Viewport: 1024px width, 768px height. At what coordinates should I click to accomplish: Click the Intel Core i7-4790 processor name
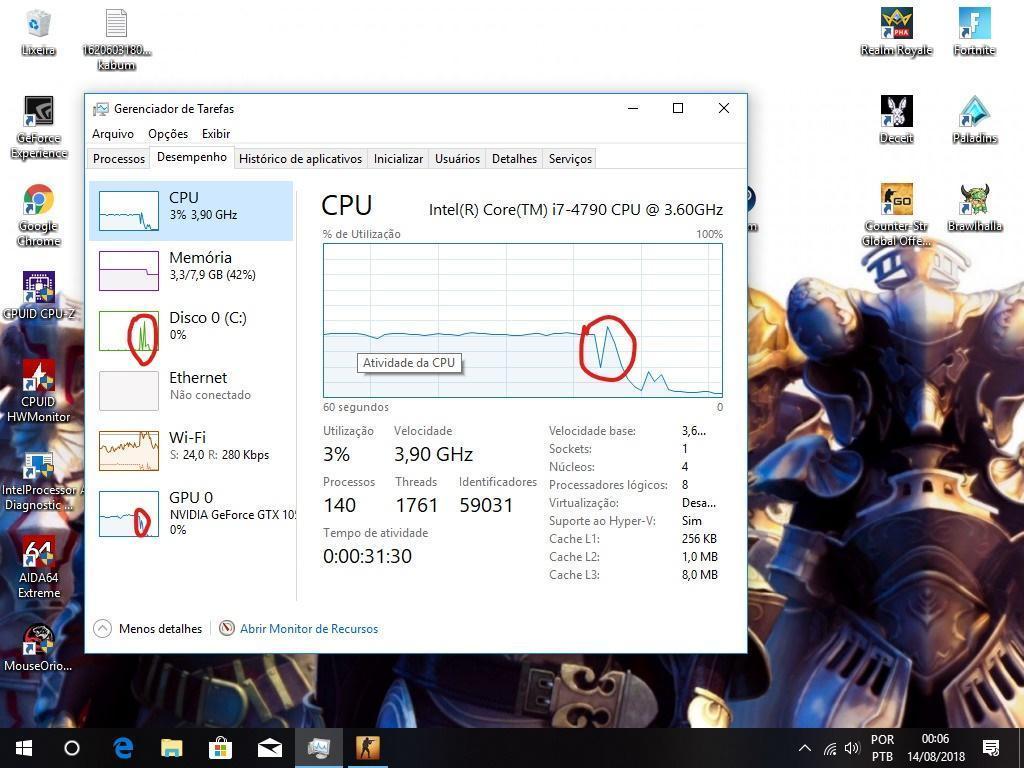[x=575, y=210]
